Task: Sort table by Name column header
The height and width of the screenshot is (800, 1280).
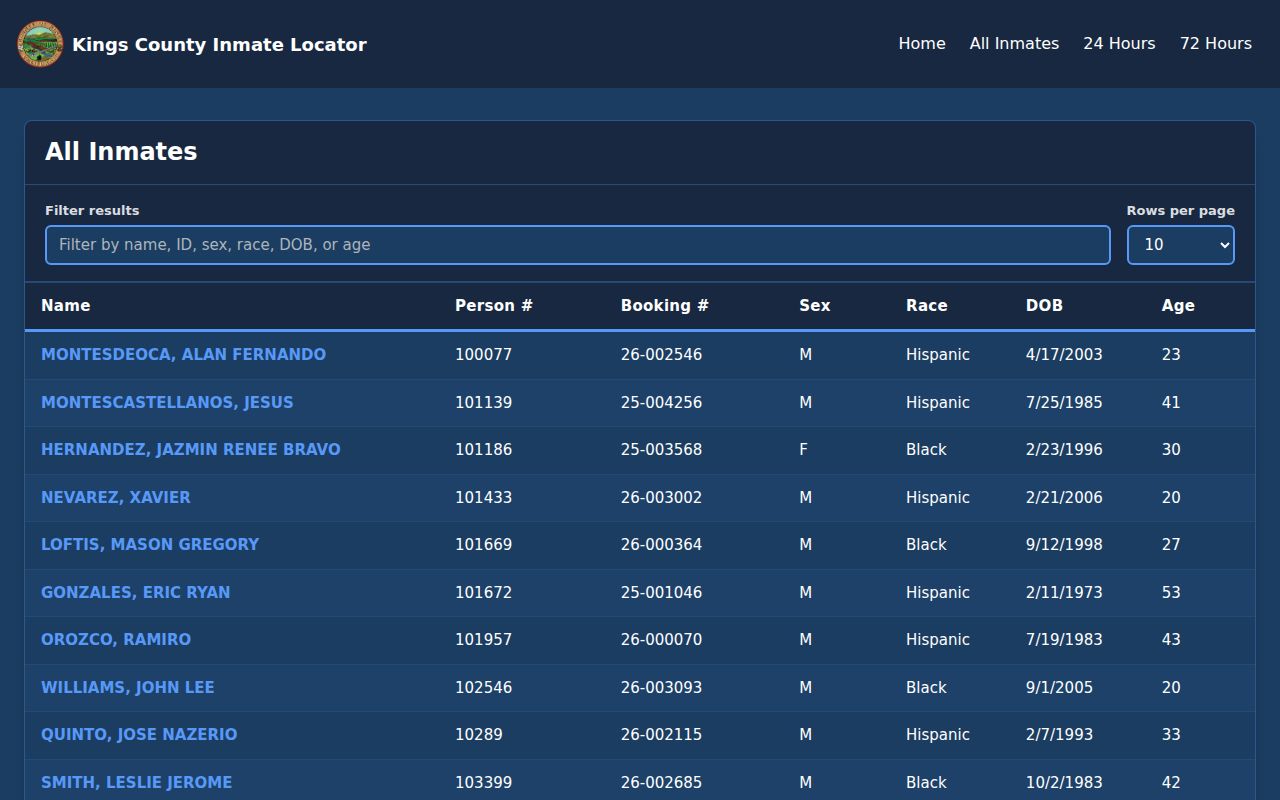Action: [66, 306]
